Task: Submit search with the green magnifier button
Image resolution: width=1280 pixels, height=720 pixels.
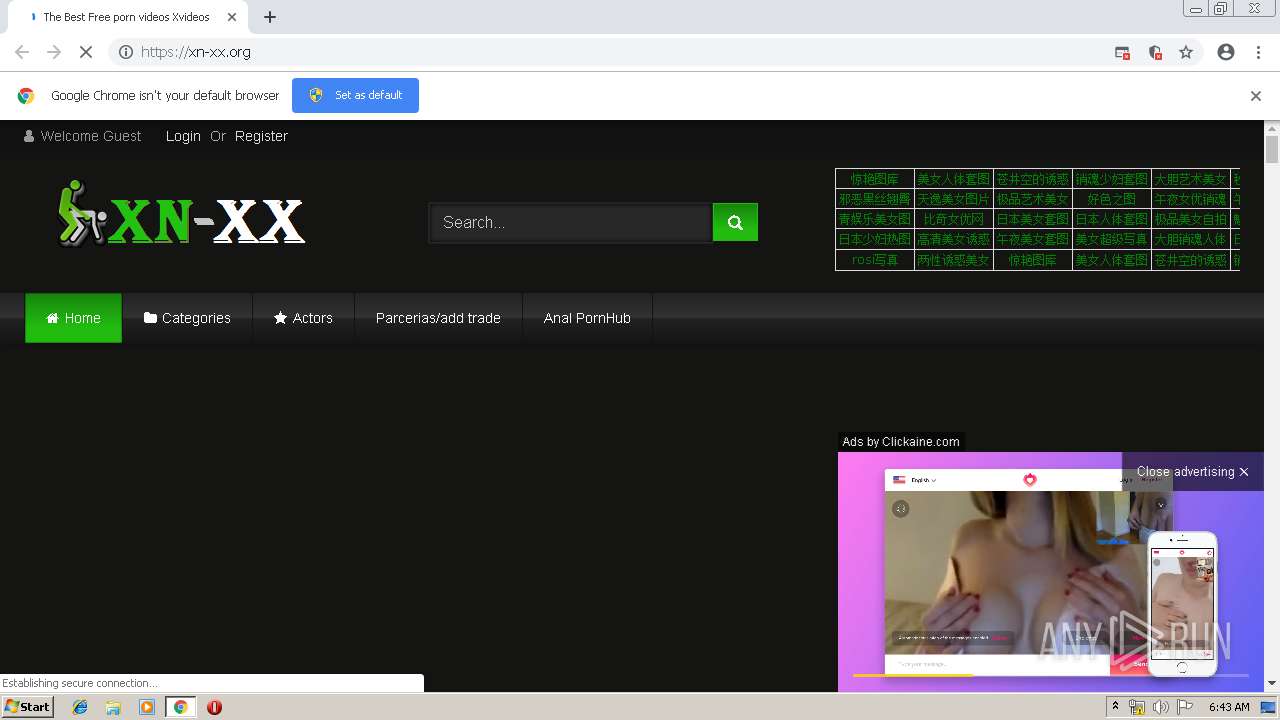Action: coord(735,222)
